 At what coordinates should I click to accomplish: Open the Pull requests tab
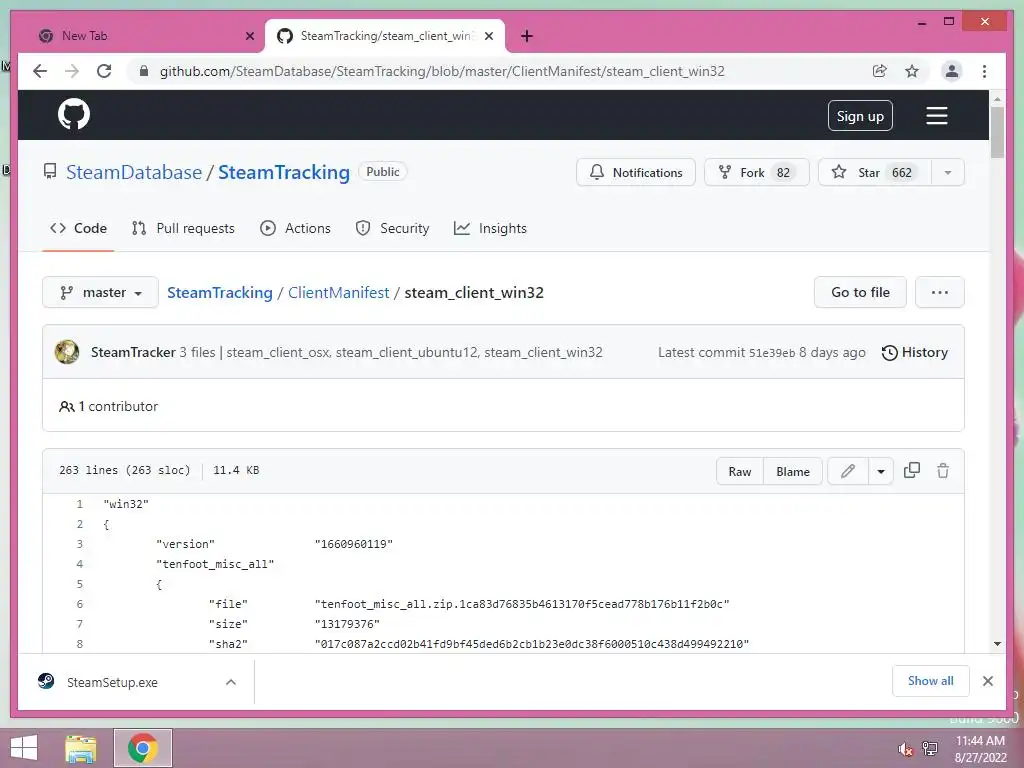(183, 228)
